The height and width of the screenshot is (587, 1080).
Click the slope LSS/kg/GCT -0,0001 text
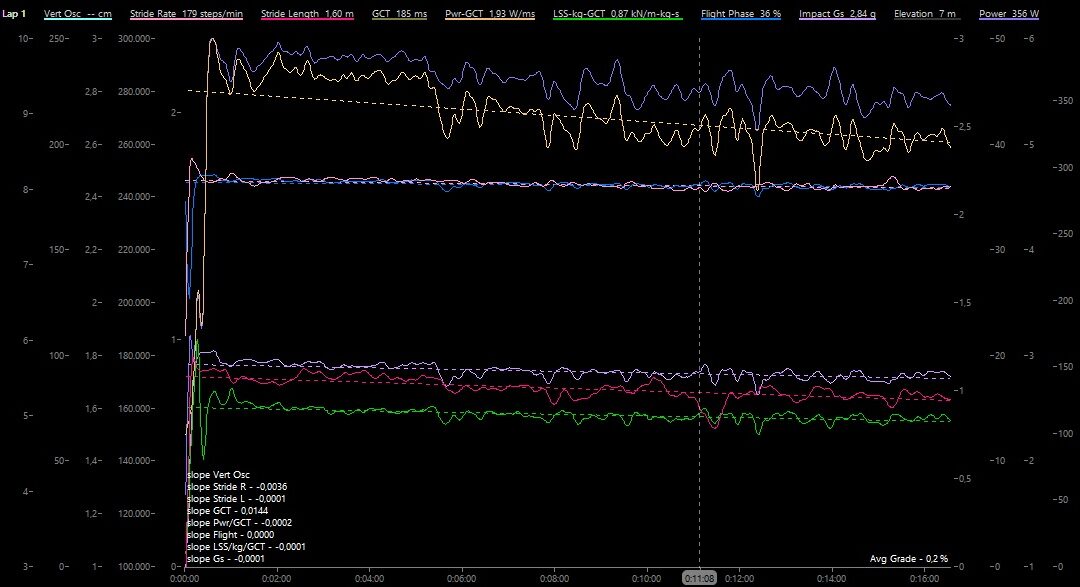[246, 546]
